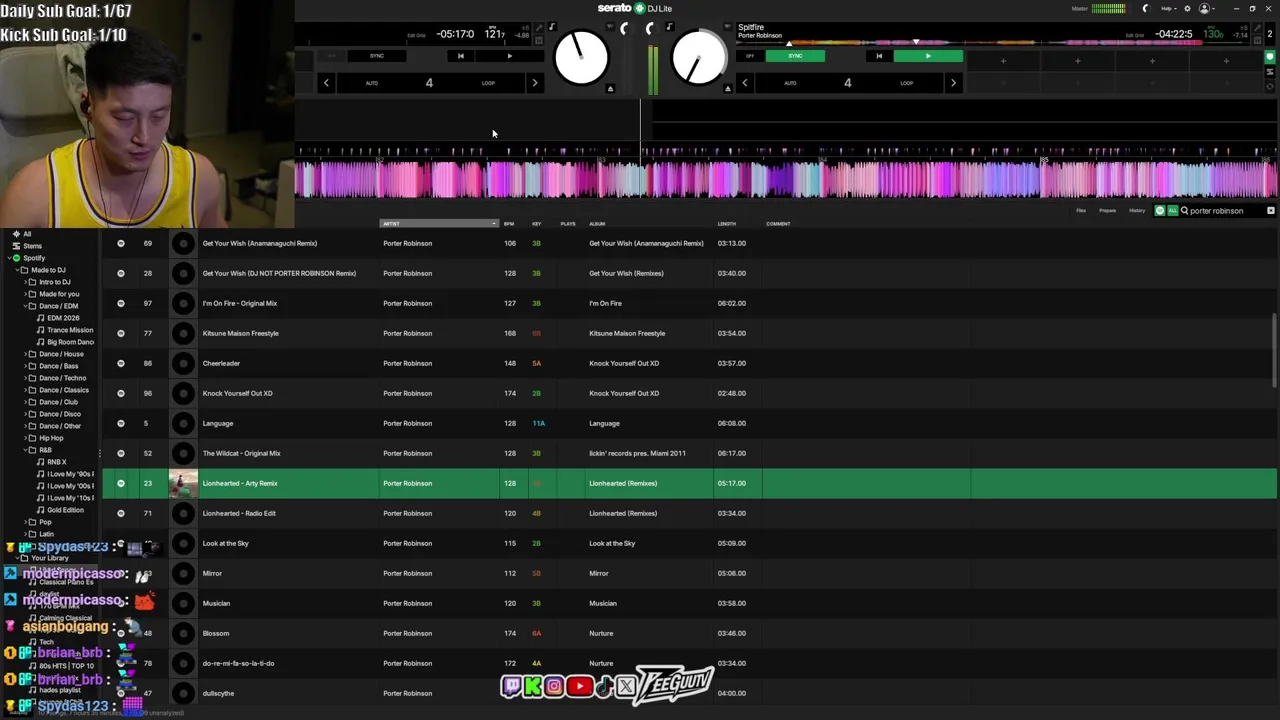Toggle right deck AUTO loop
Screen dimensions: 1280x720
click(x=790, y=83)
